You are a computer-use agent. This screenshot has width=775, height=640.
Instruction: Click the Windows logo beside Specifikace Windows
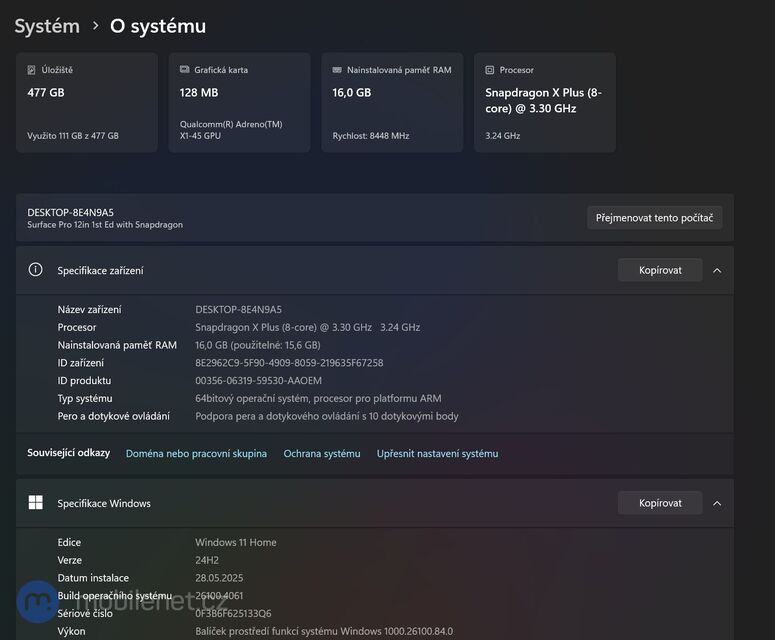[x=36, y=503]
